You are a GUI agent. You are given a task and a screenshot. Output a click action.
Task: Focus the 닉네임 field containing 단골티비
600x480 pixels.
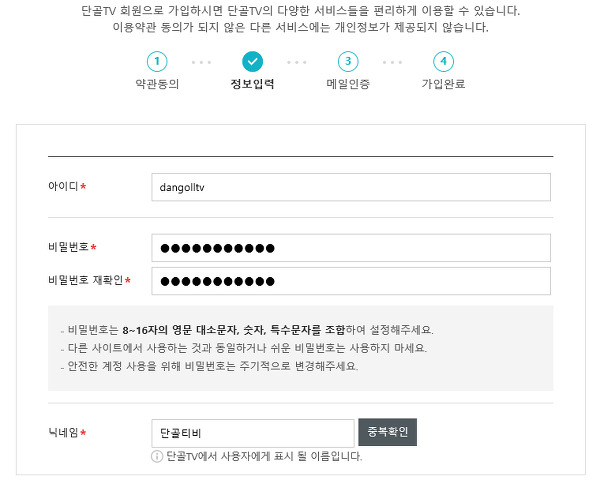252,433
